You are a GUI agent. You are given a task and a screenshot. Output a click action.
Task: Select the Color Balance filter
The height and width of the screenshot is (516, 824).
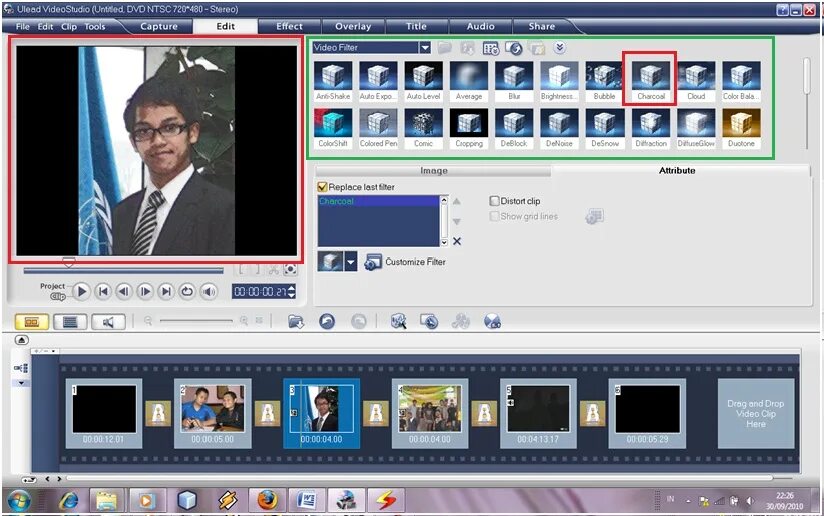tap(741, 76)
